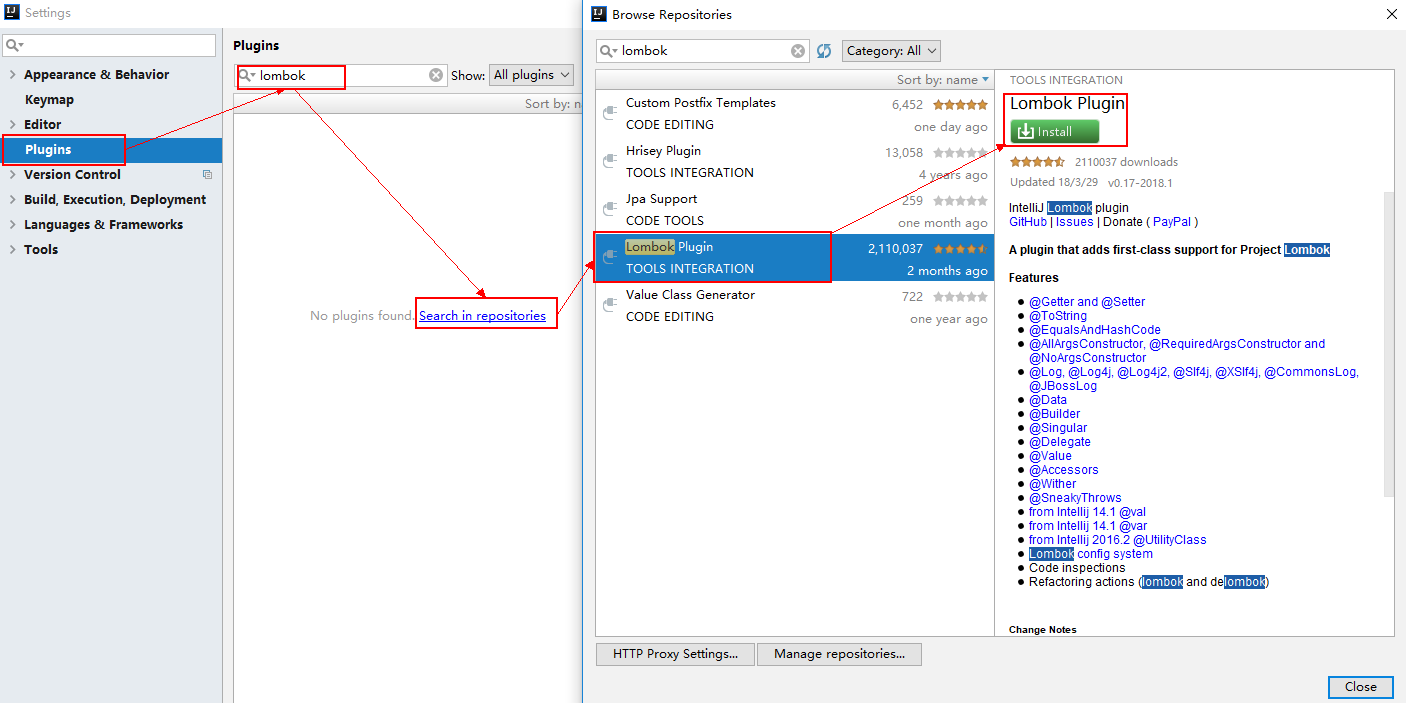Open the @Accessors feature link
Image resolution: width=1406 pixels, height=703 pixels.
[x=1064, y=470]
